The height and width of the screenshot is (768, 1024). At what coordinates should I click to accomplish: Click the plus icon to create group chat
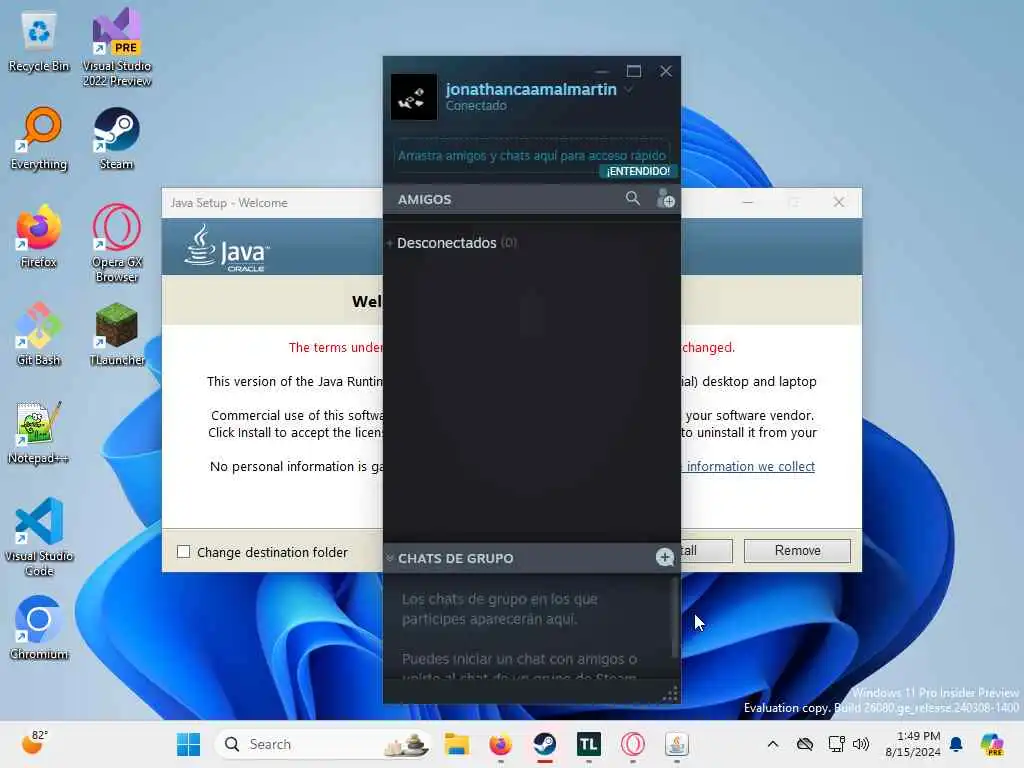click(x=664, y=557)
